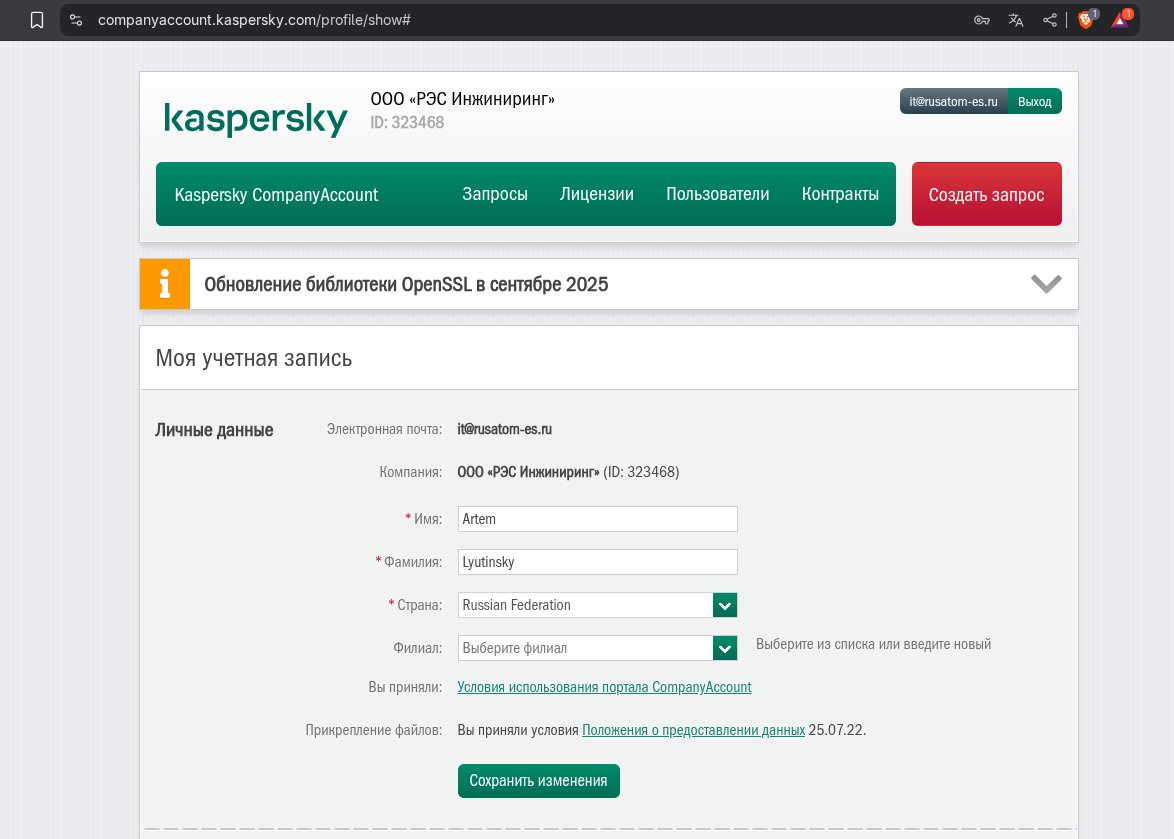Open the Условия использования портала CompanyAccount link
This screenshot has height=839, width=1174.
click(x=604, y=687)
